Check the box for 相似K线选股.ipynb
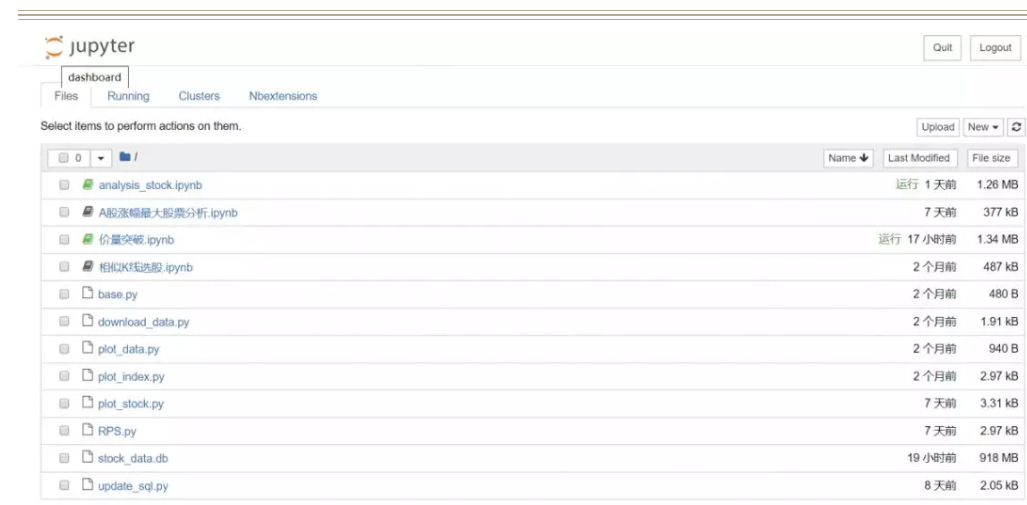Image resolution: width=1027 pixels, height=505 pixels. point(64,267)
